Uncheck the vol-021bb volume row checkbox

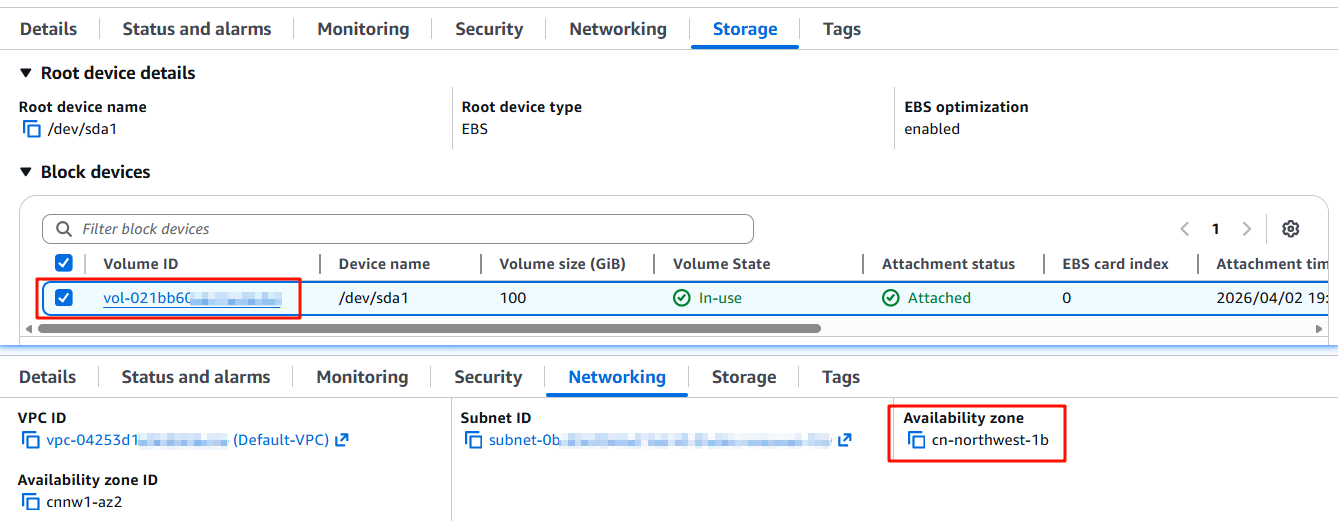[64, 298]
